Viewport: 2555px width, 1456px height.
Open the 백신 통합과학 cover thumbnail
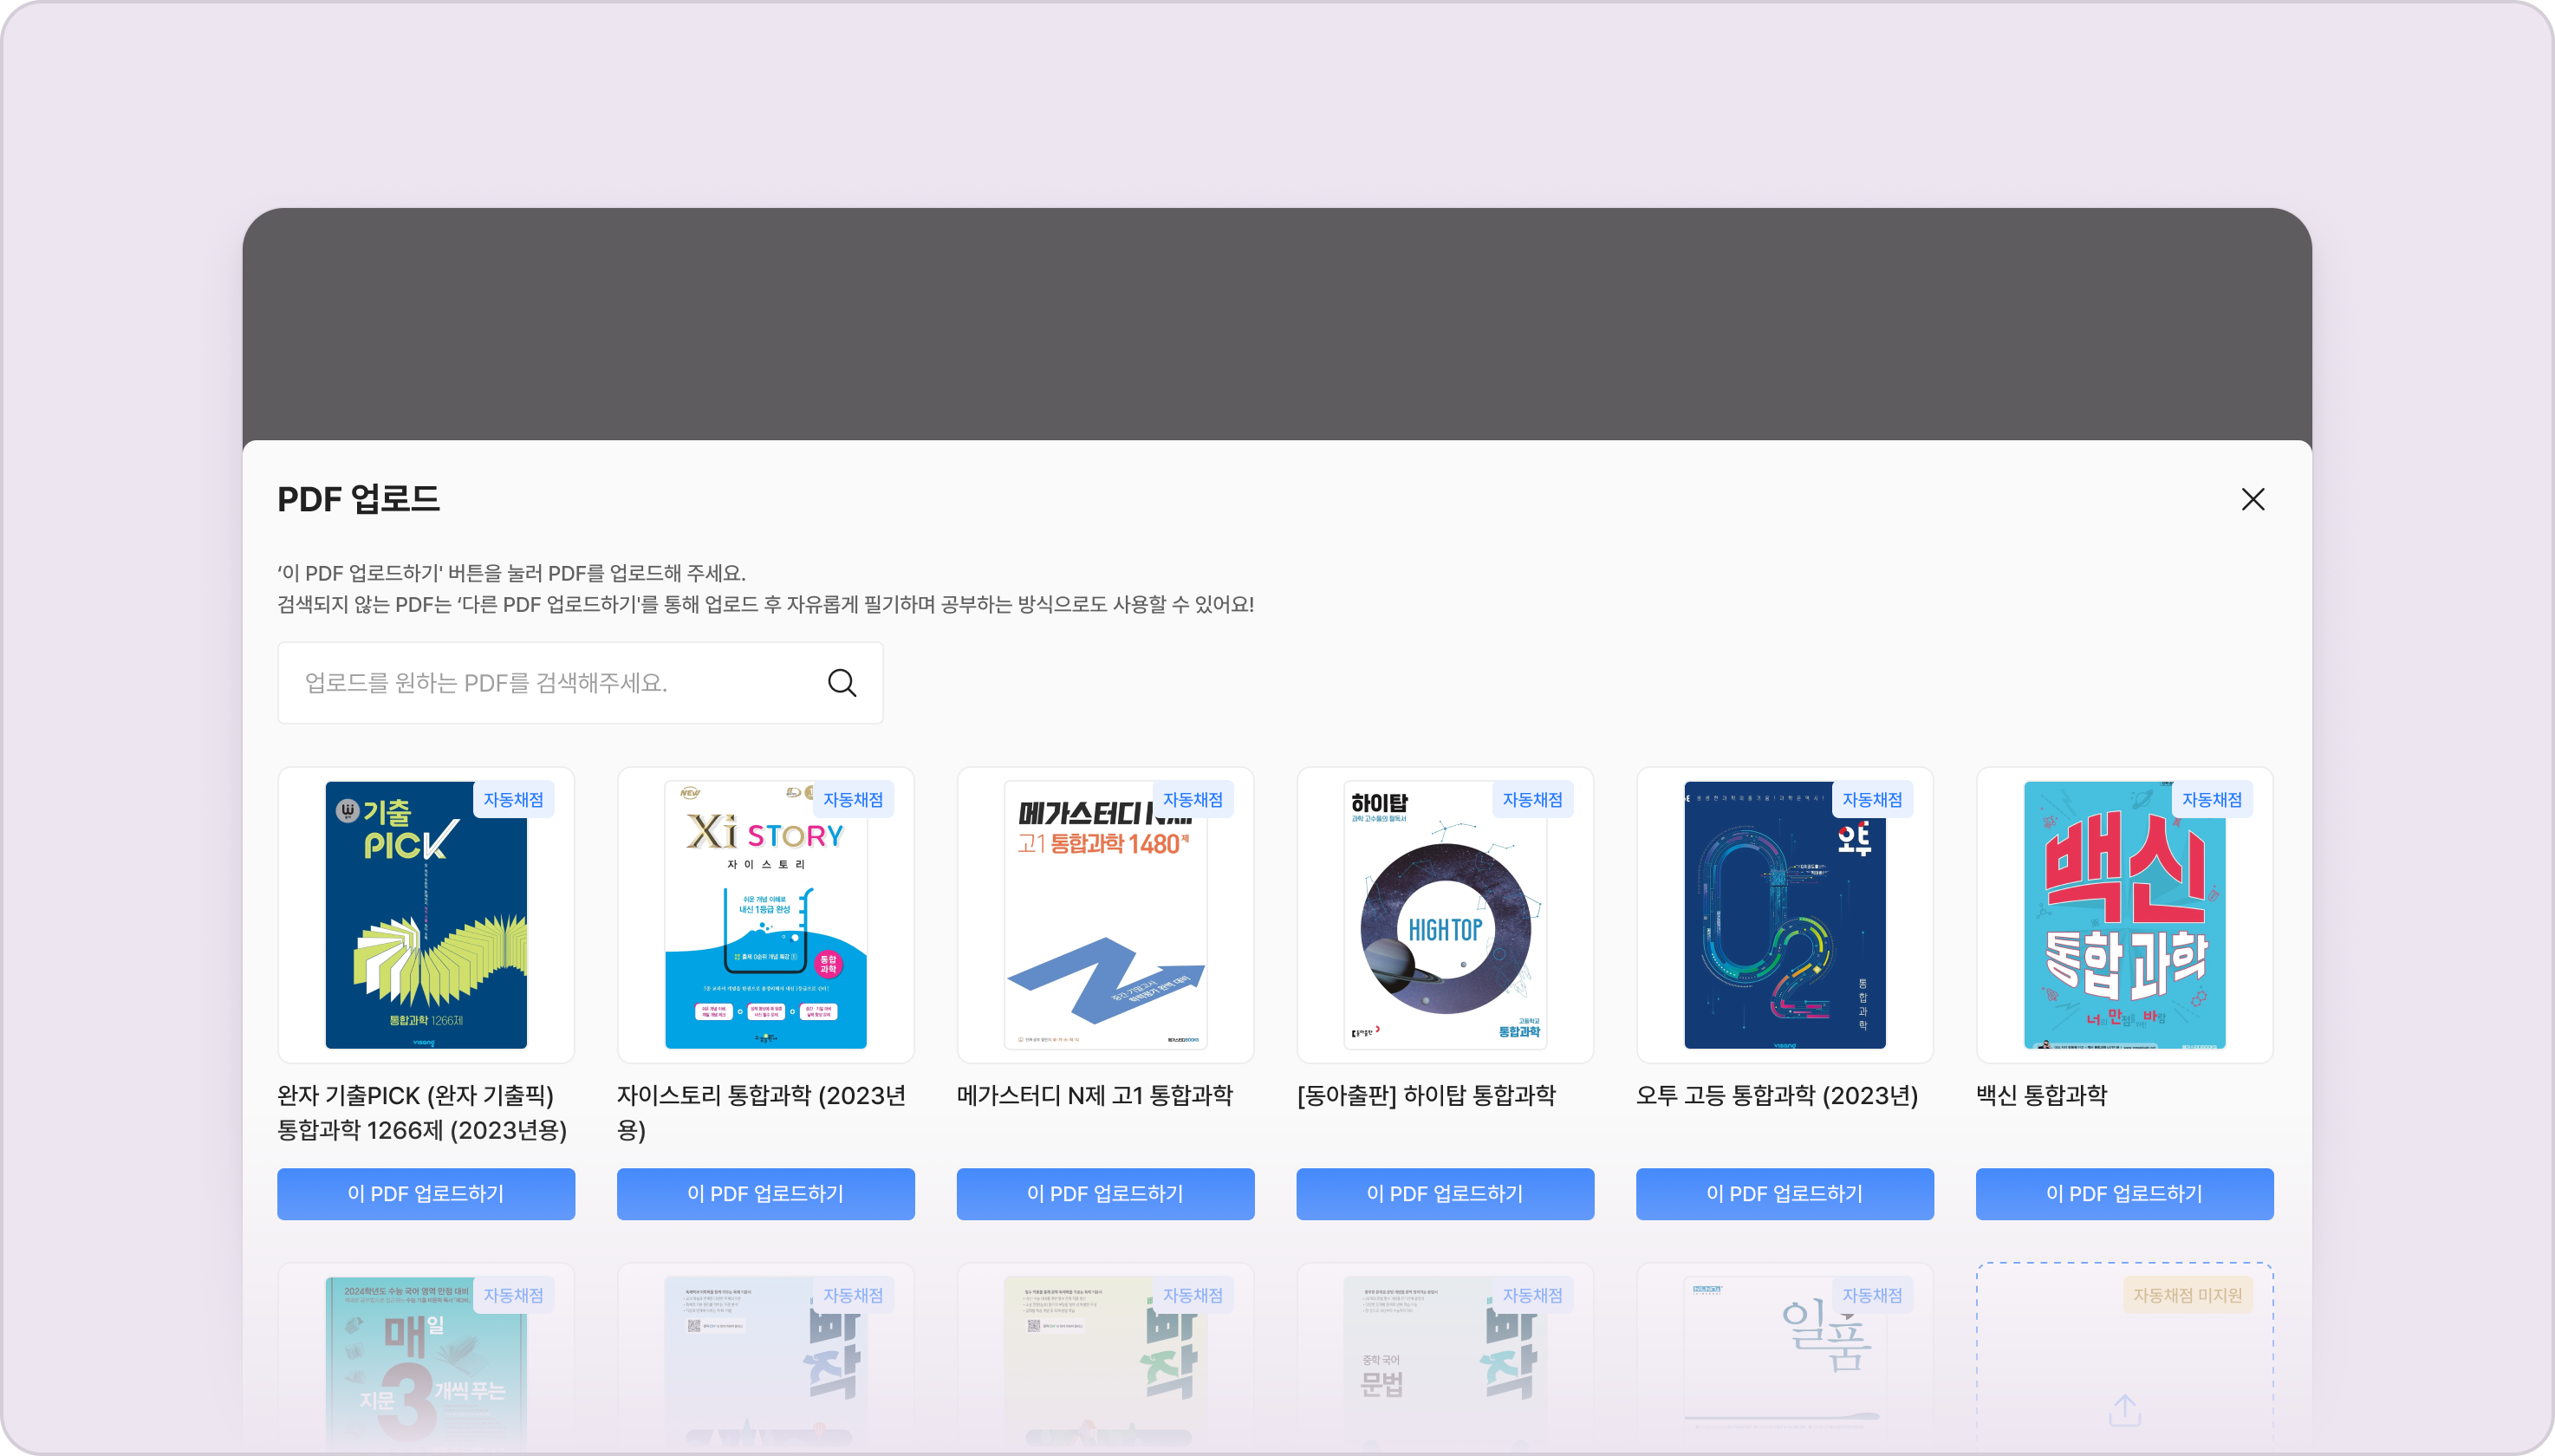[2124, 915]
